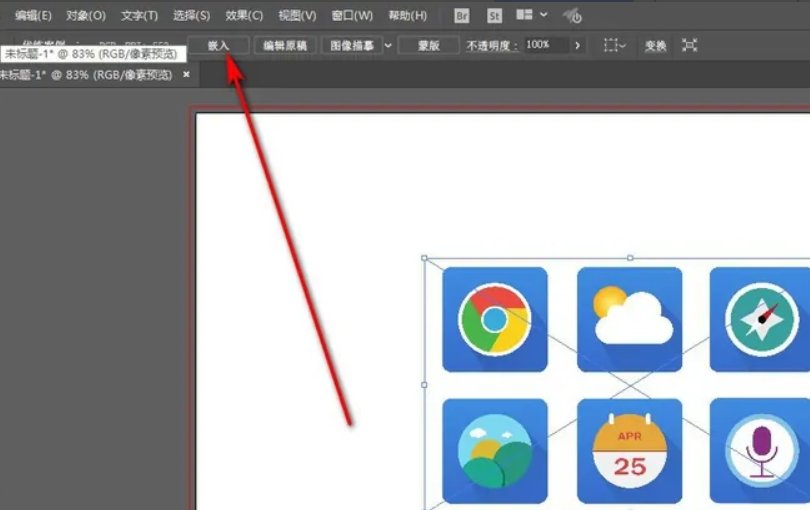Open Adobe Bridge via the Br icon
Screen dimensions: 810x510
pos(461,16)
